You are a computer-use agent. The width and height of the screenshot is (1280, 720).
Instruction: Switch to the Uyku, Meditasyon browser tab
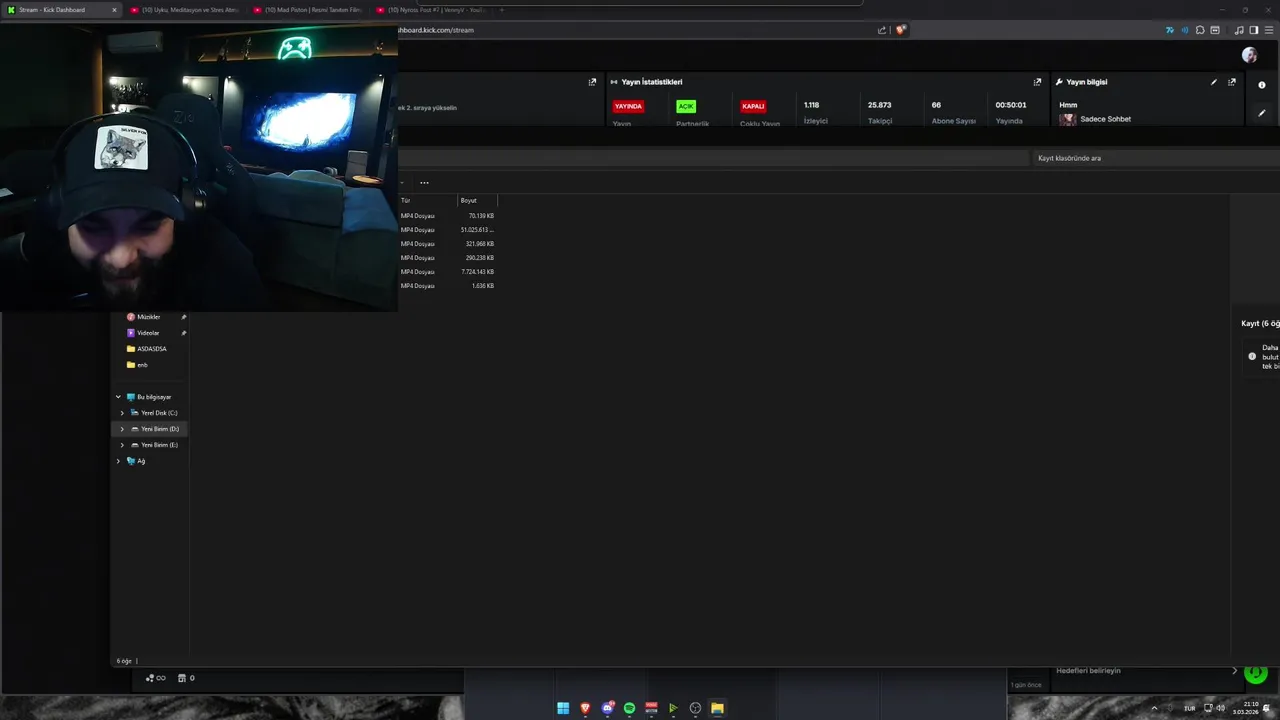pos(185,10)
